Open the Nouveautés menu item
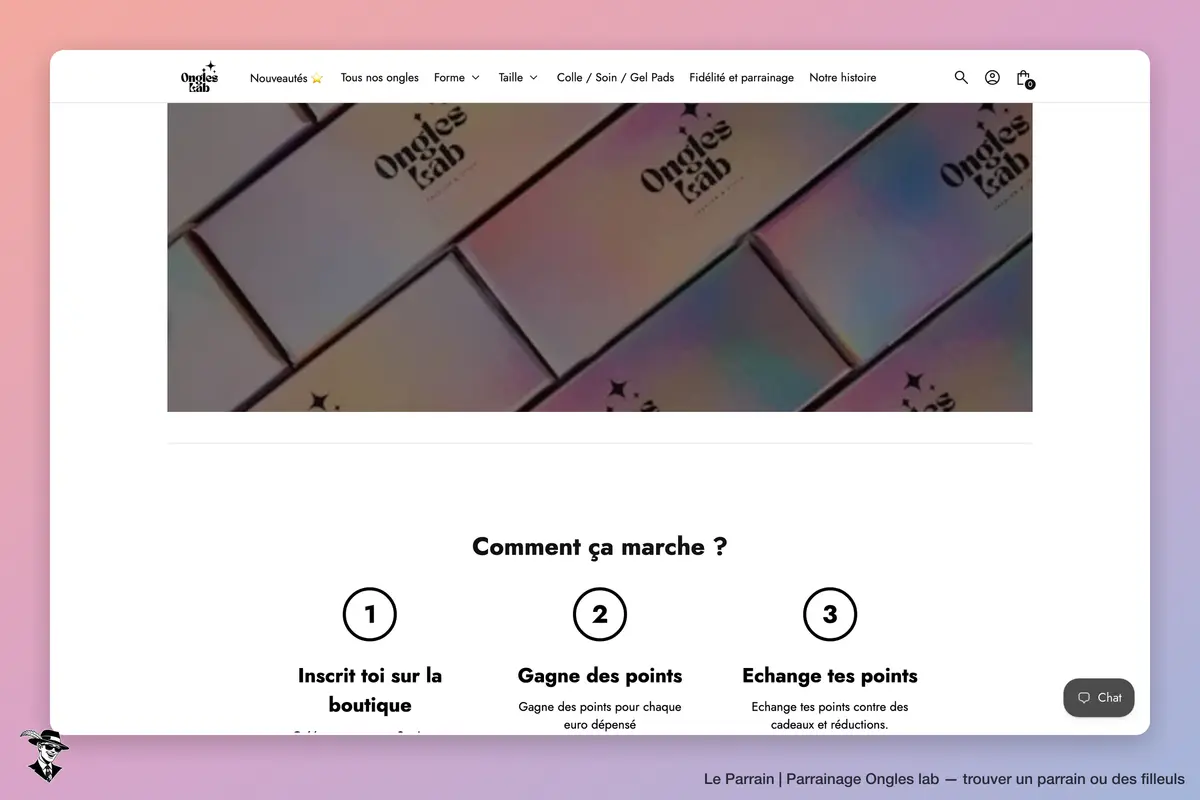Screen dimensions: 1200x800 (287, 78)
